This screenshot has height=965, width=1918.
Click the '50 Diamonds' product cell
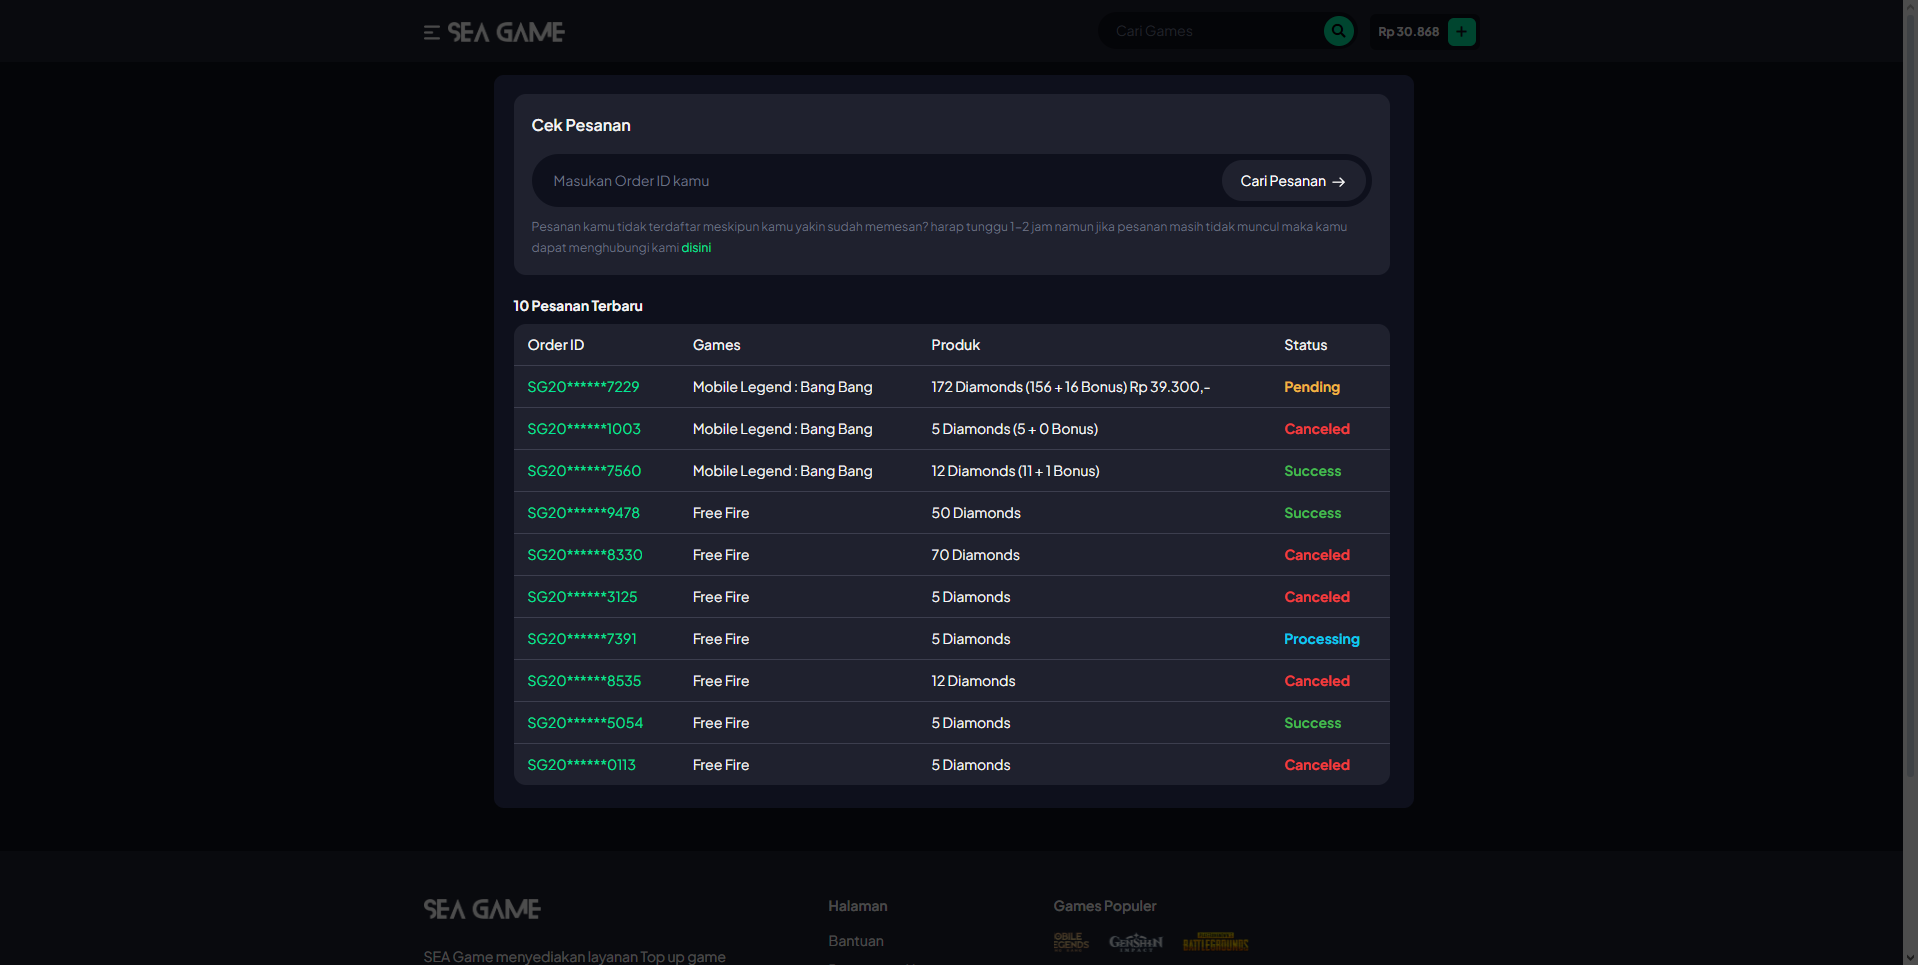(x=976, y=513)
